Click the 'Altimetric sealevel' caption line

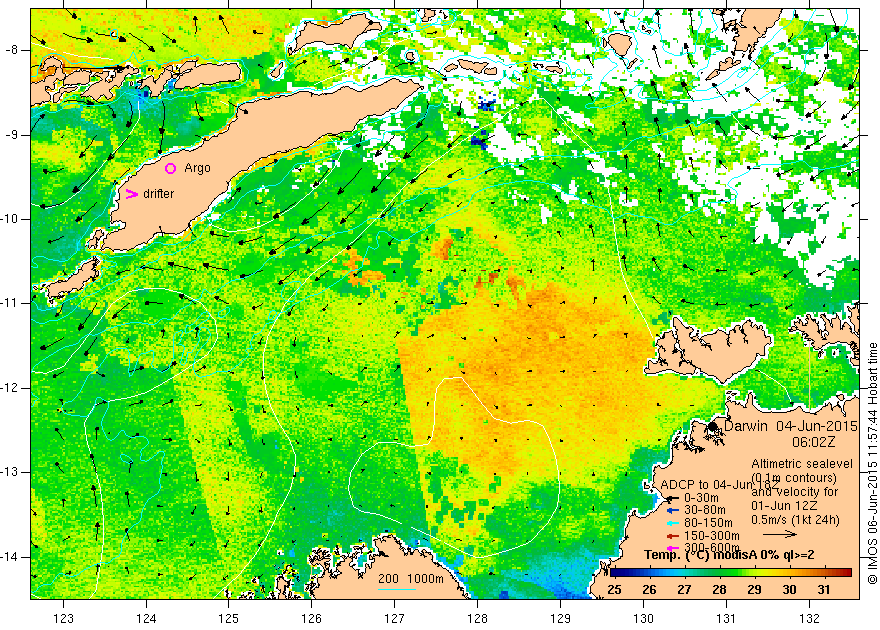tap(802, 464)
